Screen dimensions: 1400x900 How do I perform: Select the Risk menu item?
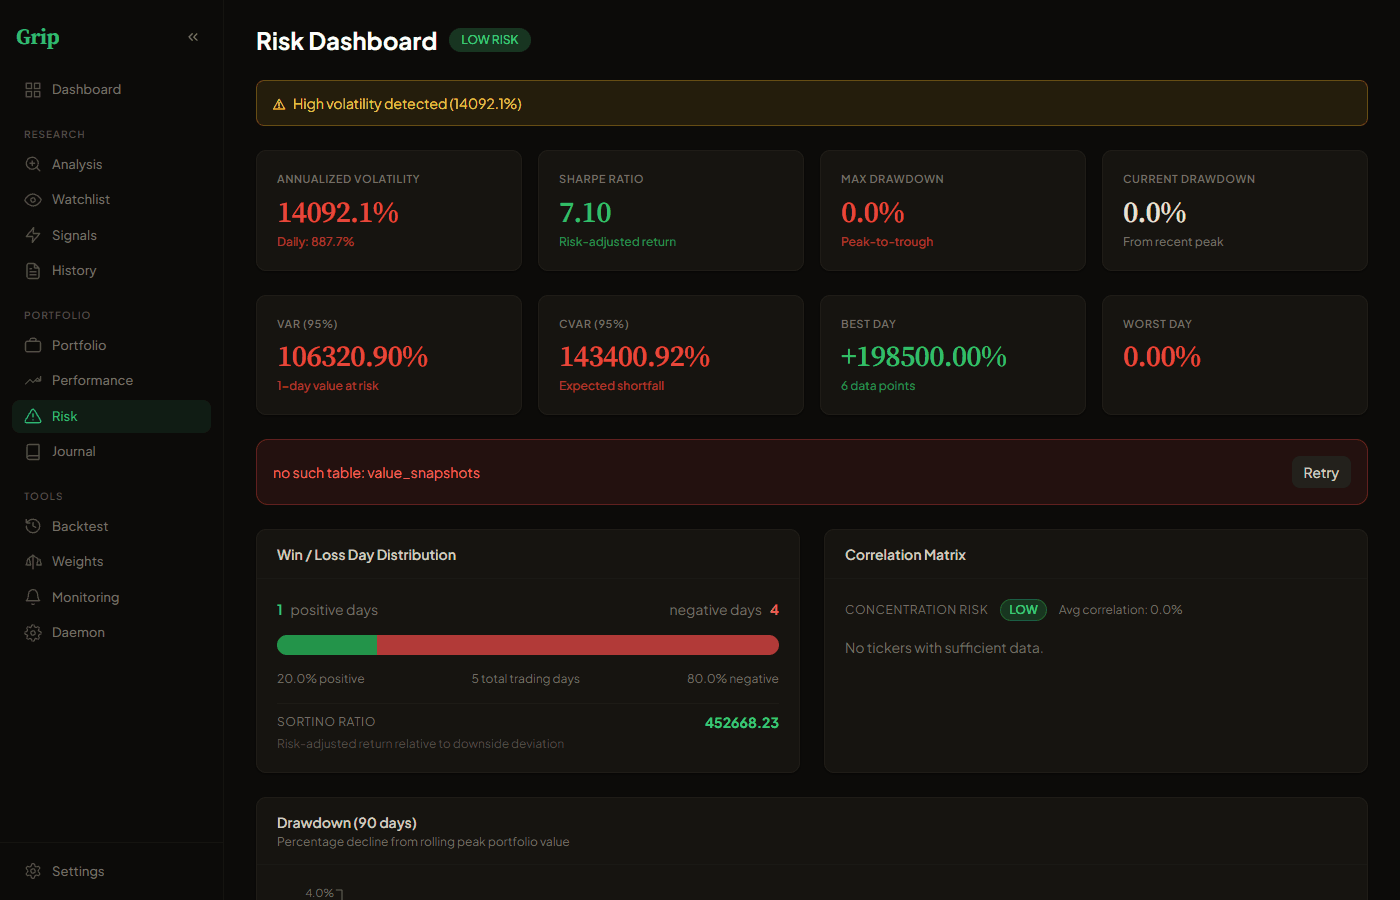point(65,416)
